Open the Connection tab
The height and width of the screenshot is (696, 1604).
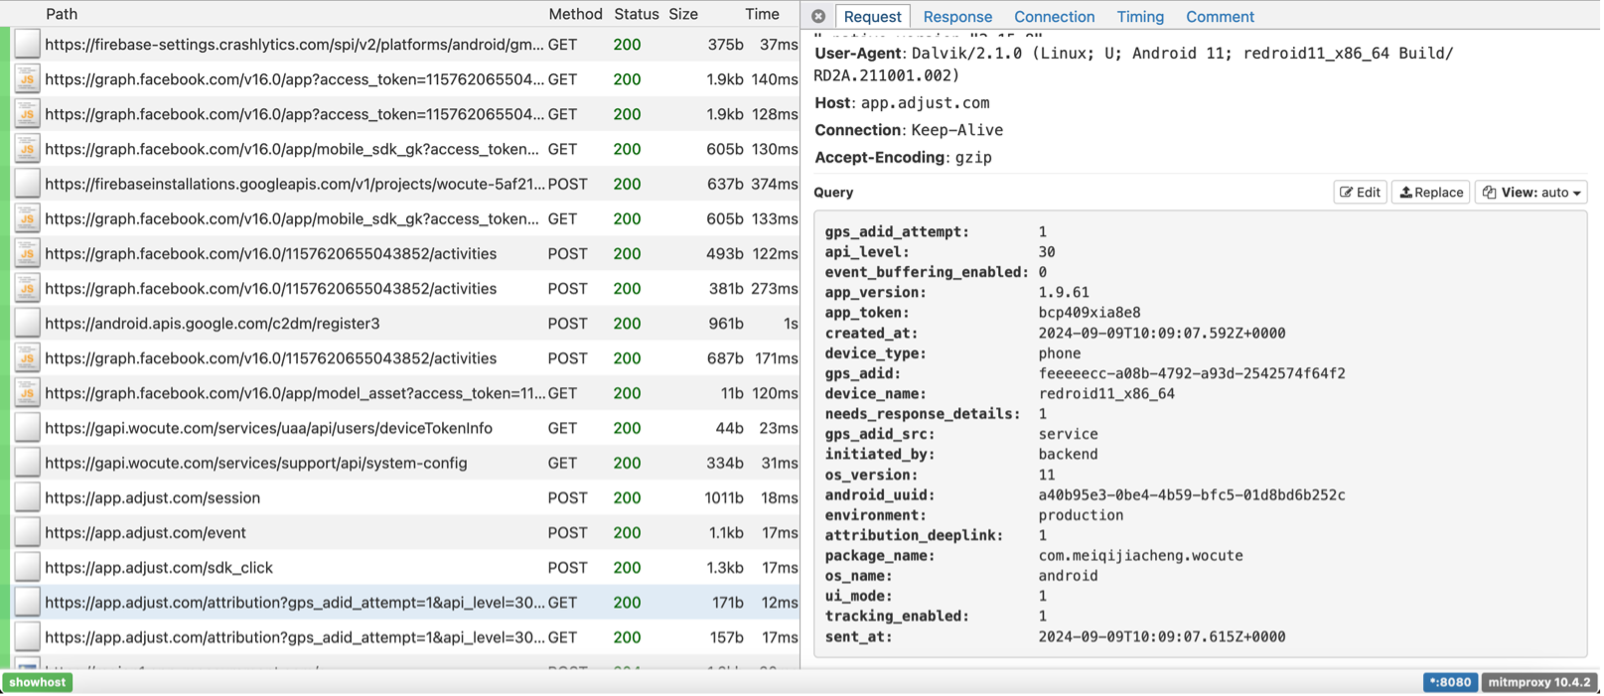coord(1054,17)
